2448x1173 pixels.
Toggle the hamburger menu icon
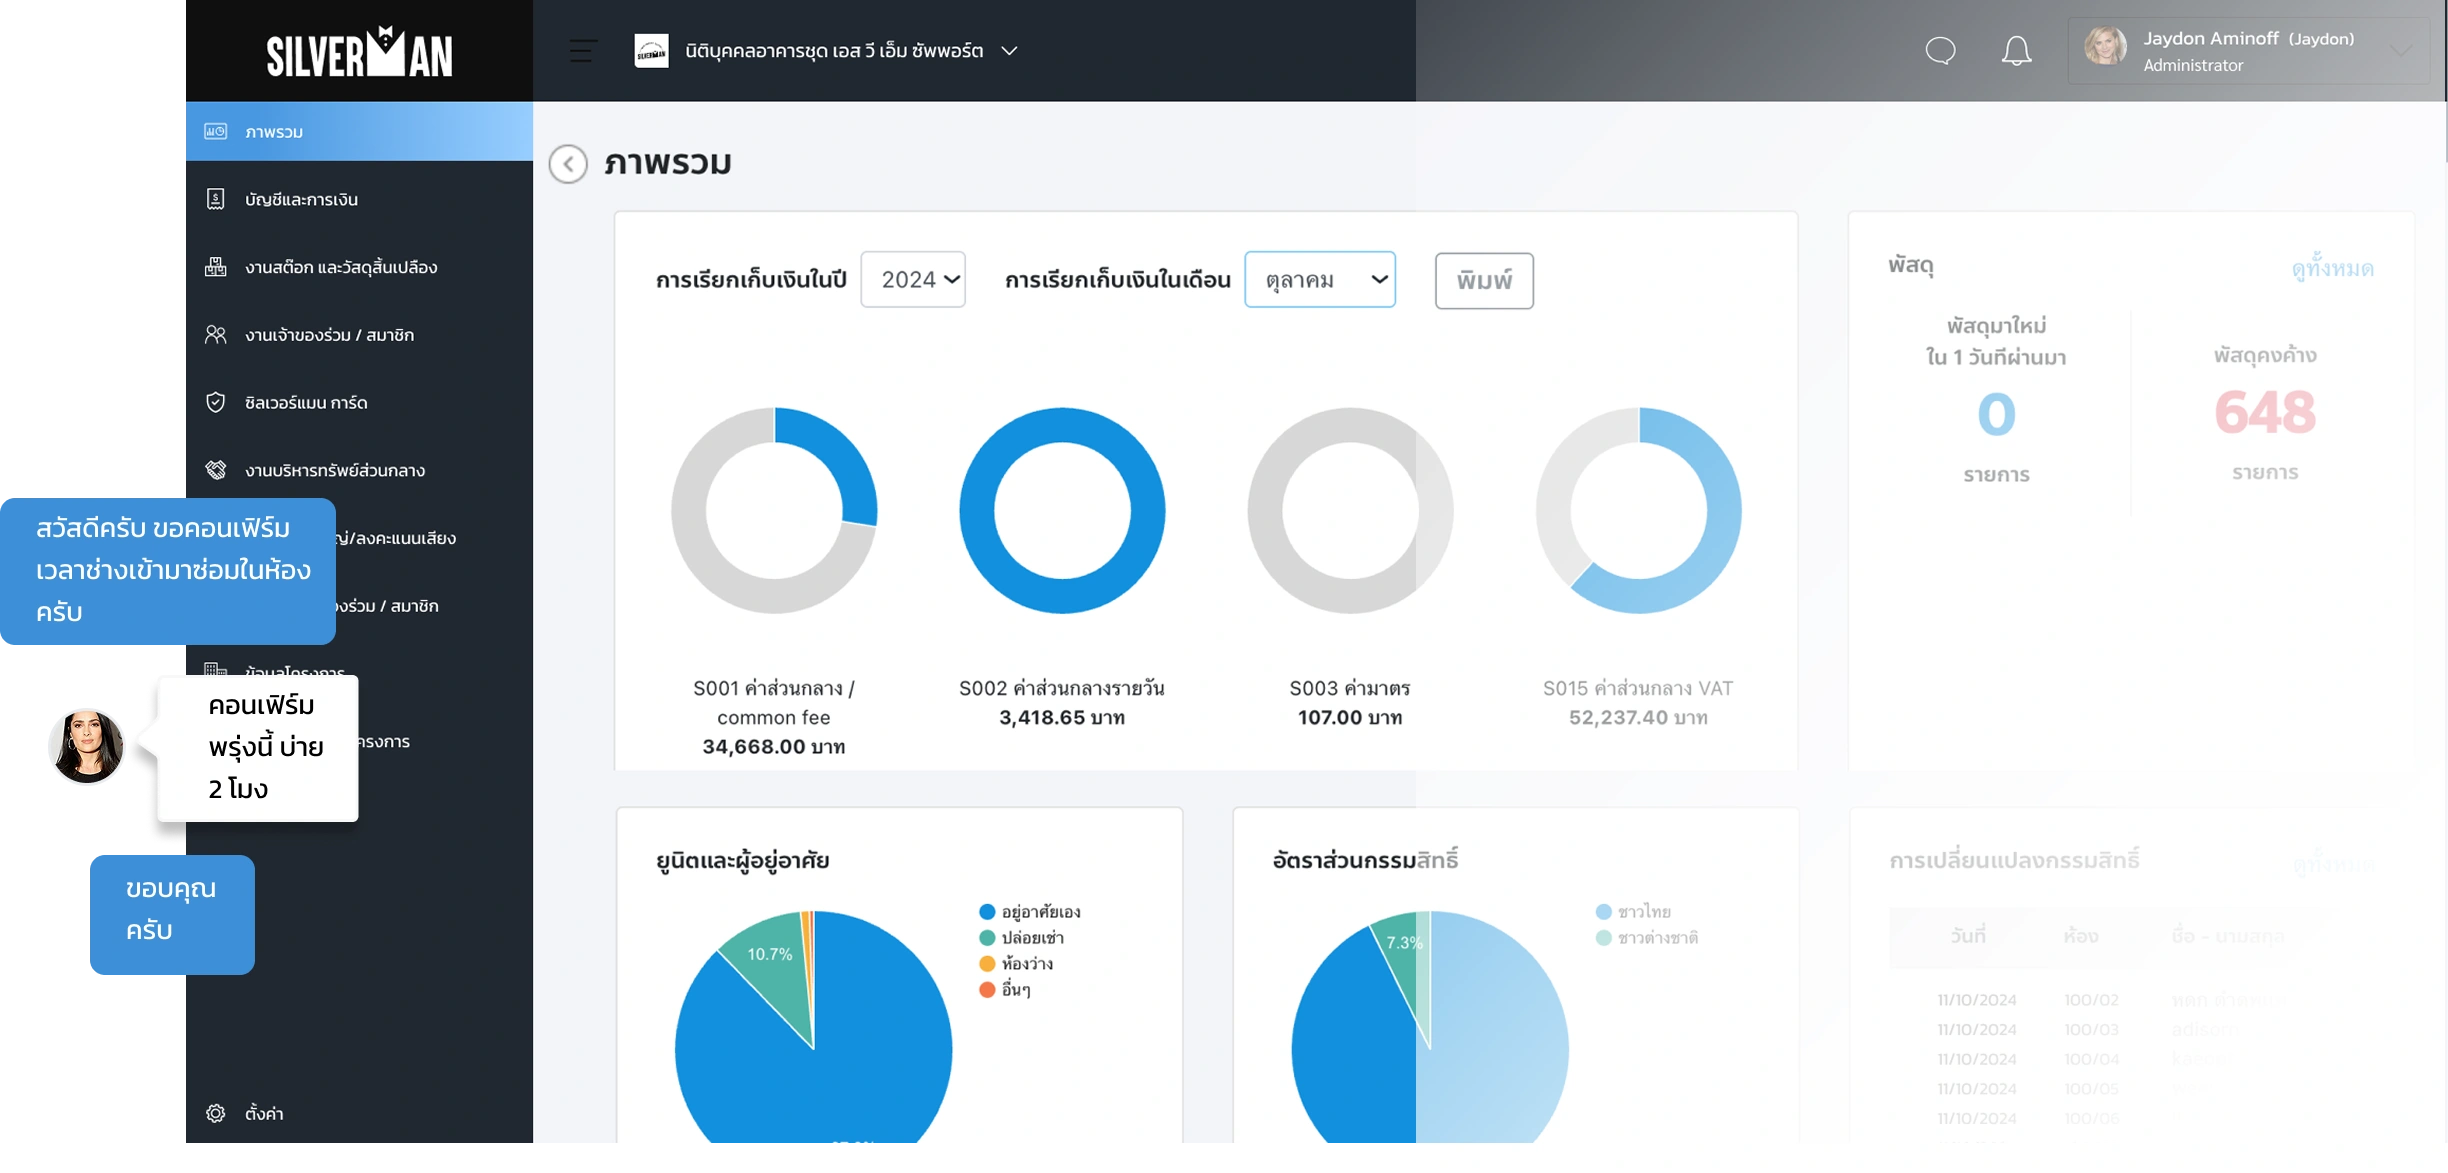[583, 50]
